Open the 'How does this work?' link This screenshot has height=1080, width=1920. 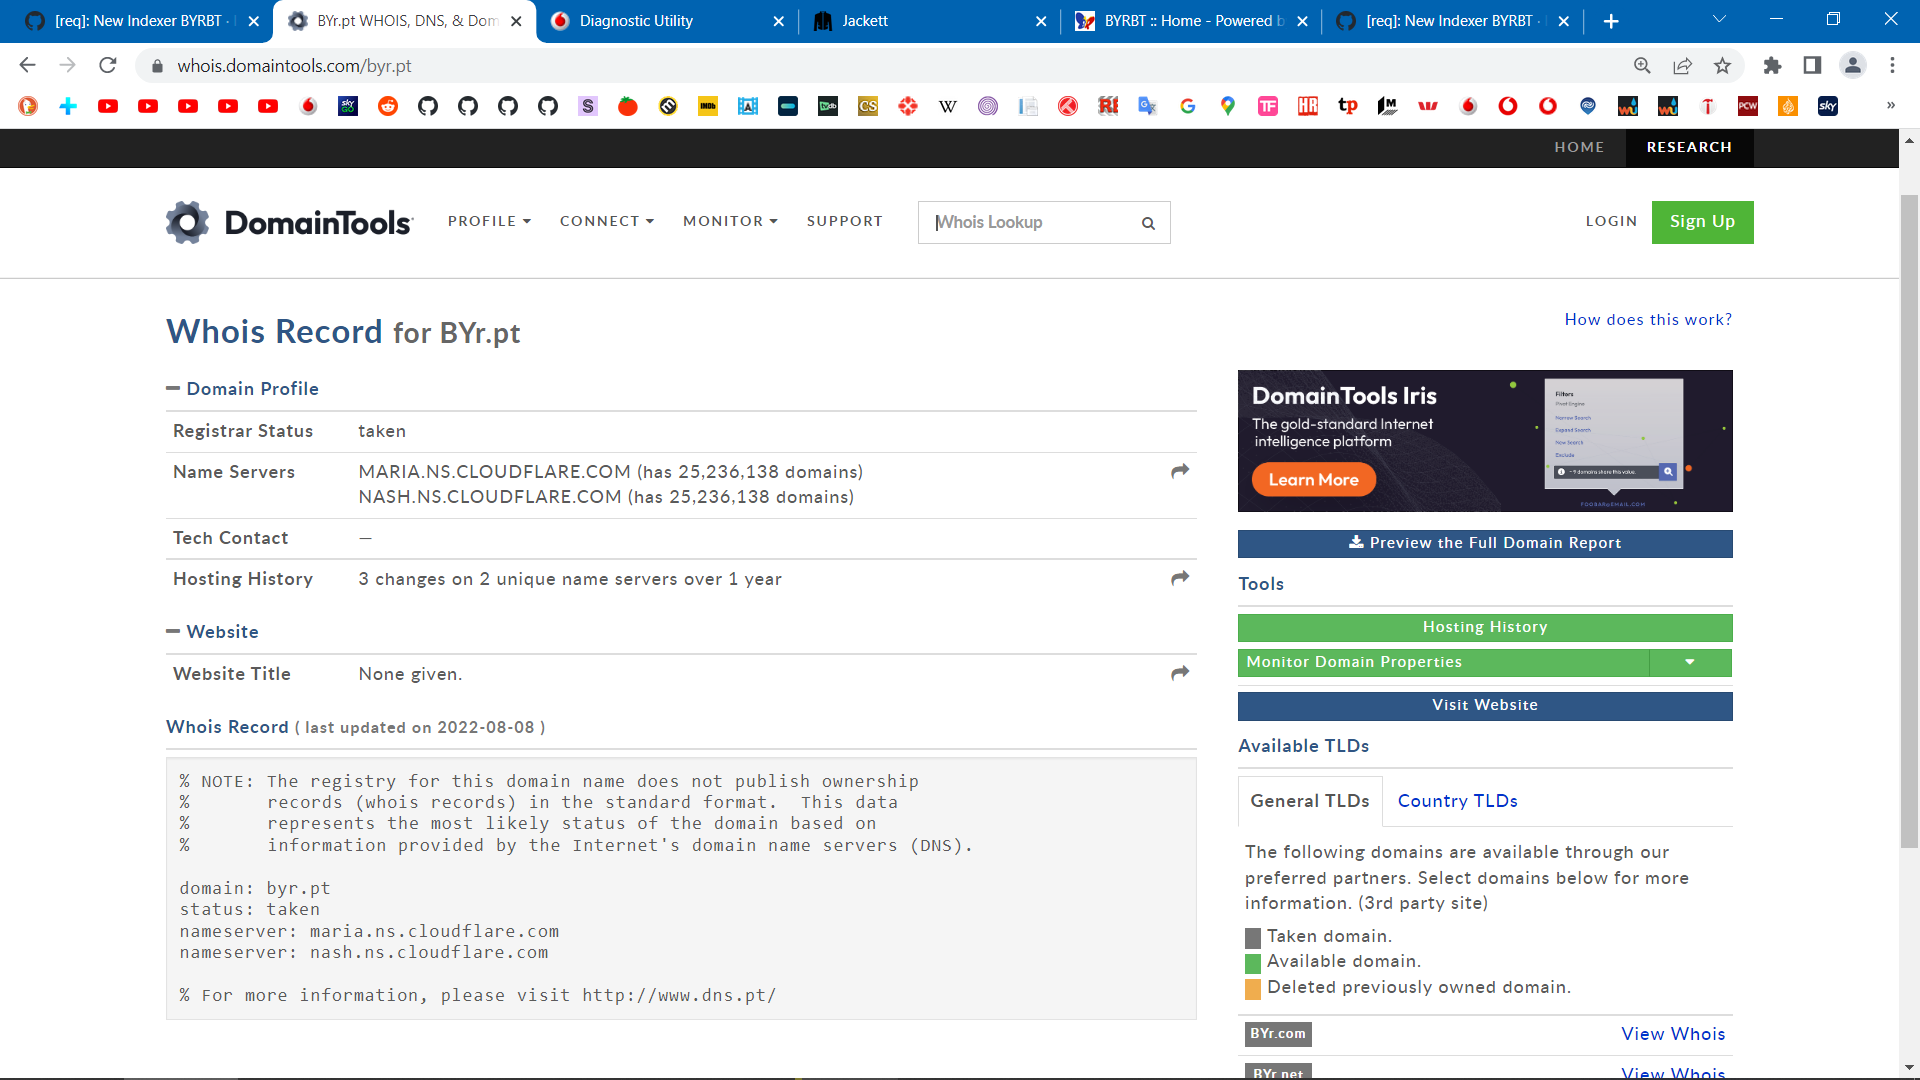[x=1648, y=319]
